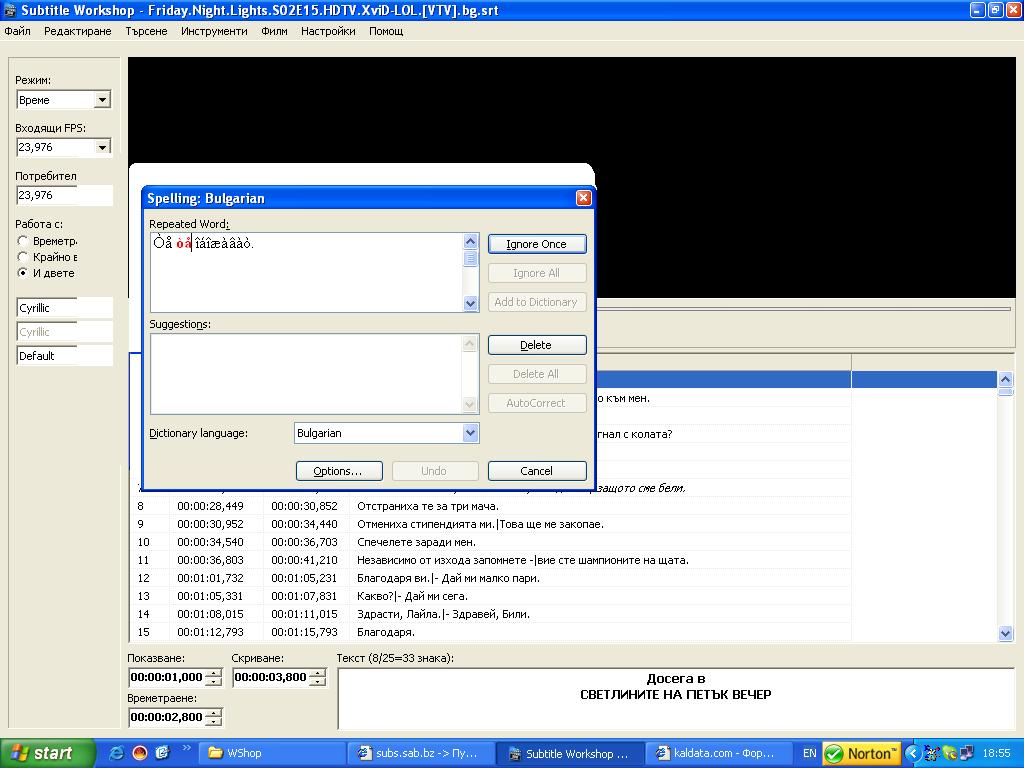The image size is (1024, 768).
Task: Select subtitle row 8 Отстраниха те за три мача
Action: (x=491, y=506)
